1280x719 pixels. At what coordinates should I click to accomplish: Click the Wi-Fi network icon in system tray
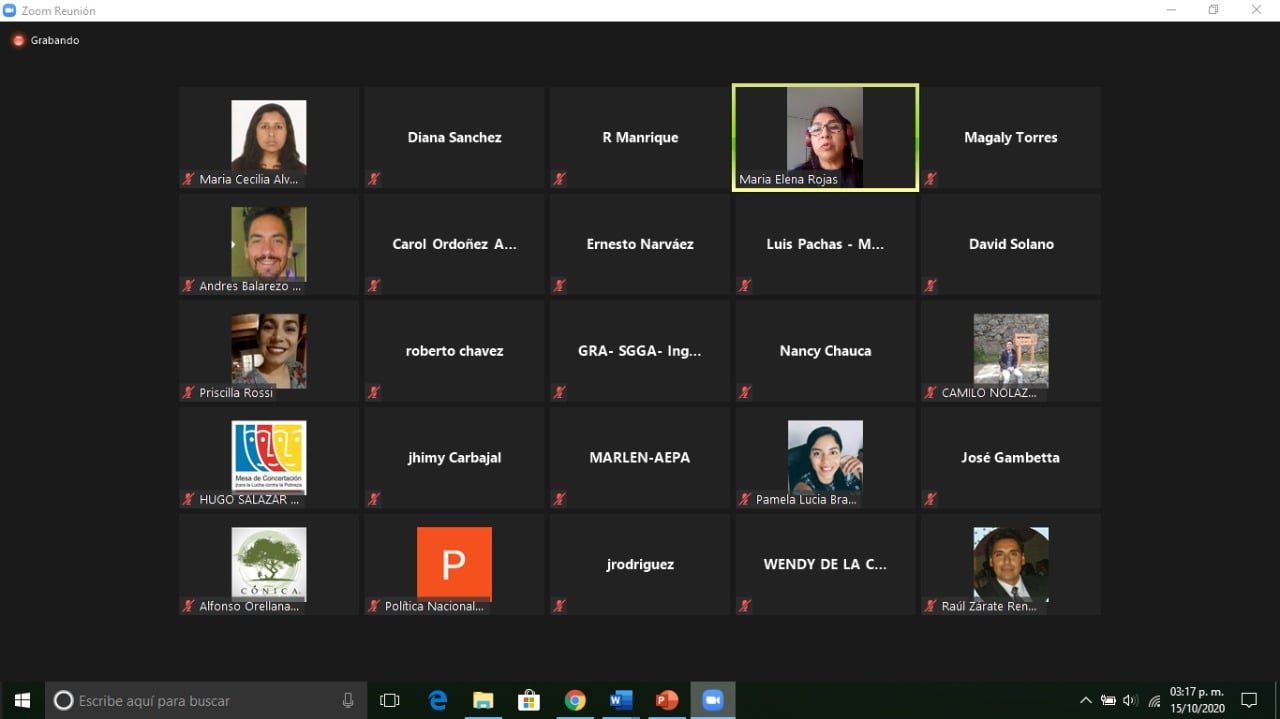coord(1154,701)
